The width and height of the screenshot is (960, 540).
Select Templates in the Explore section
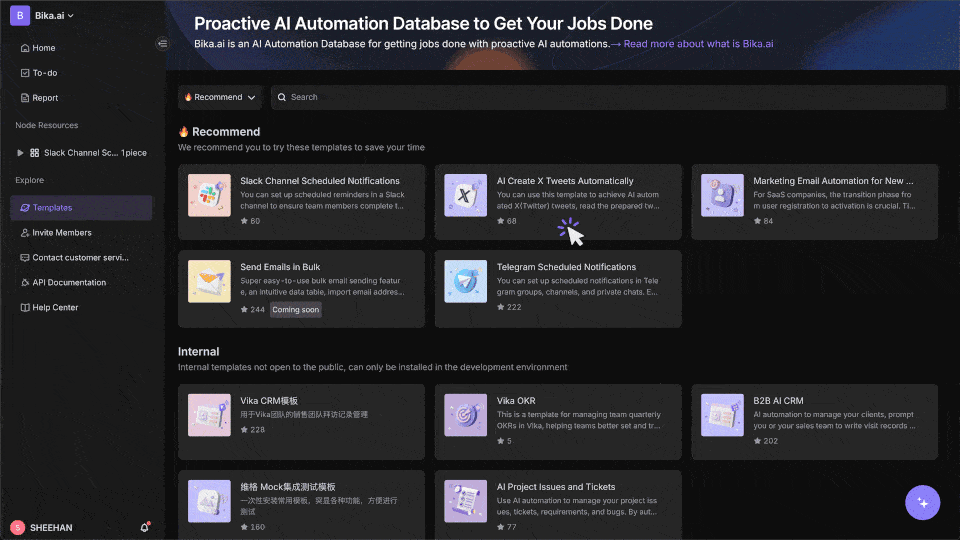pos(81,208)
